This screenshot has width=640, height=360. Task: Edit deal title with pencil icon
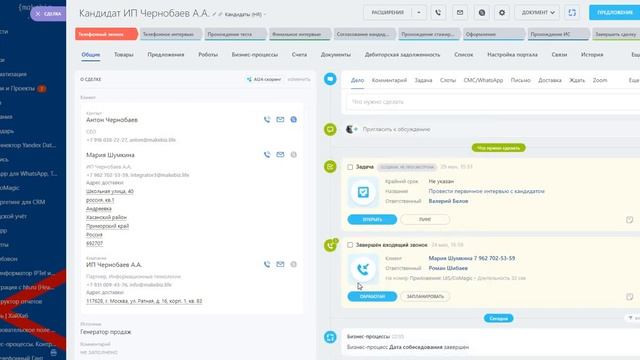[214, 14]
